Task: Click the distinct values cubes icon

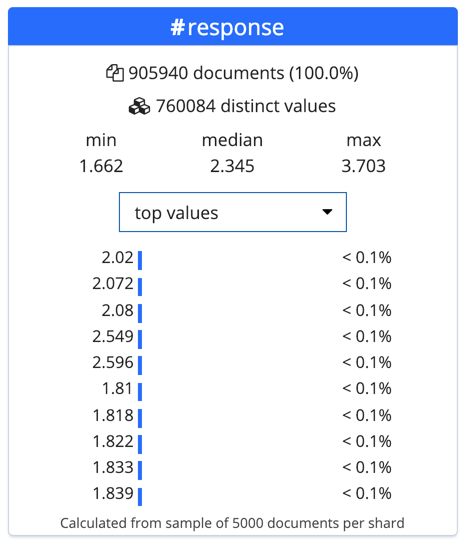Action: tap(140, 106)
